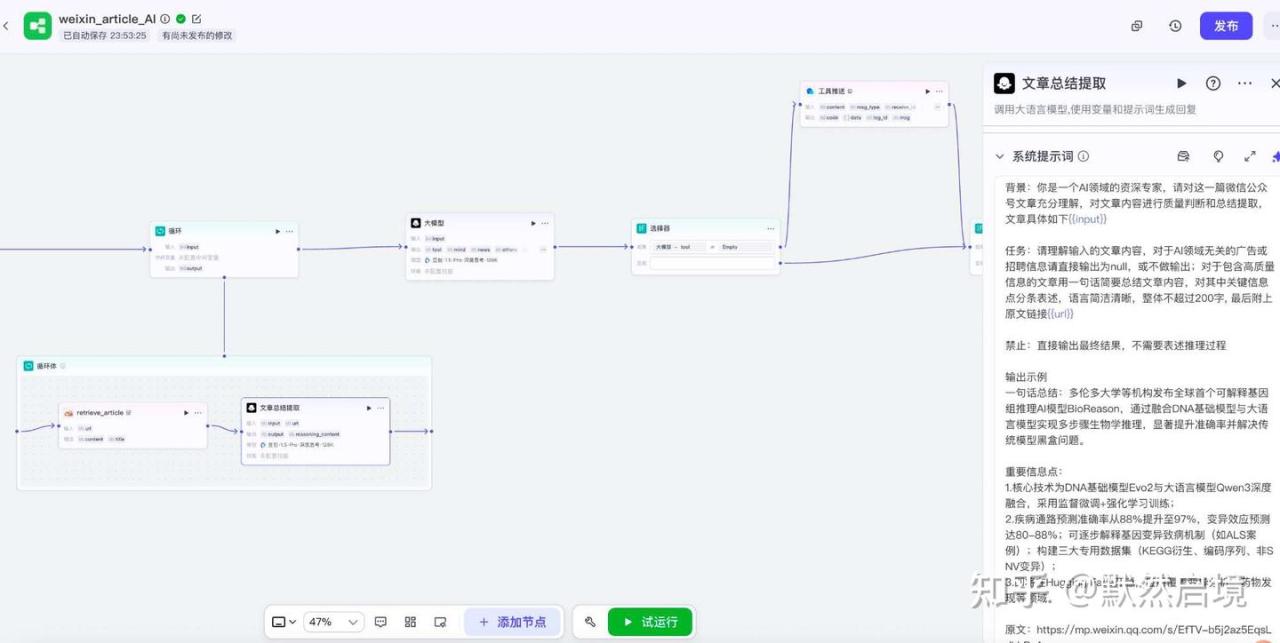Click the copy workflow icon near 发布
The image size is (1280, 643).
(x=1137, y=26)
